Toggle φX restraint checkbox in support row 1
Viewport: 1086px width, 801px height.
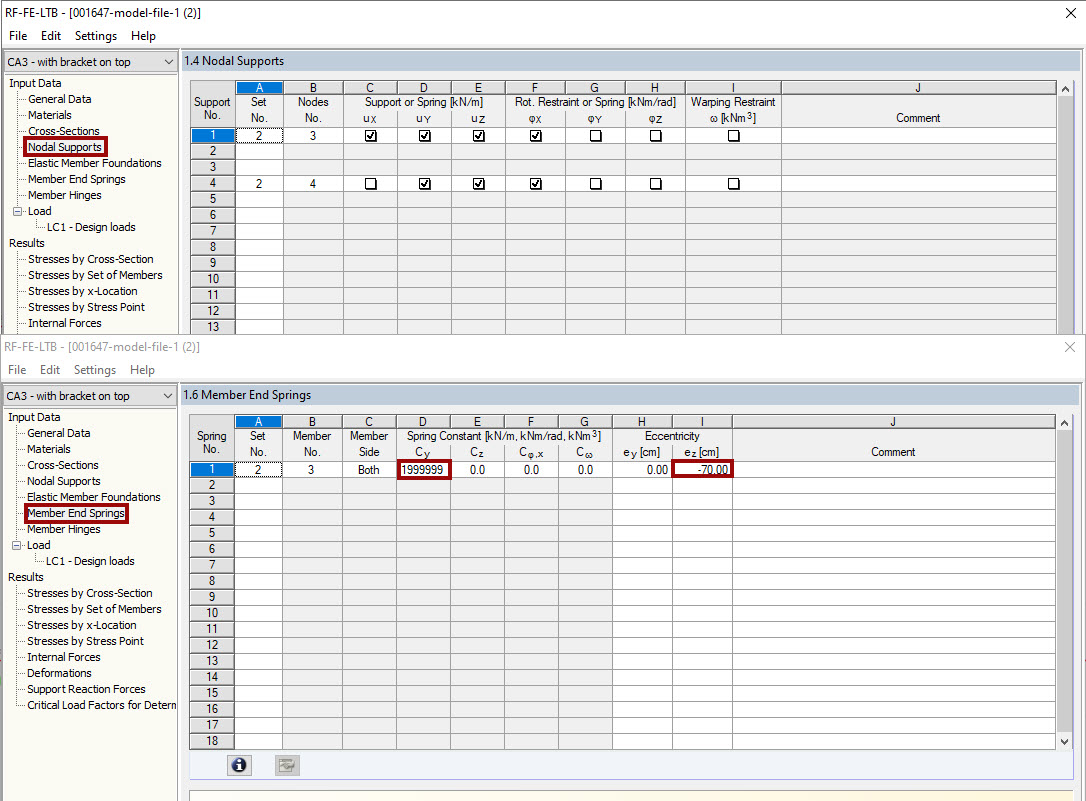[535, 136]
